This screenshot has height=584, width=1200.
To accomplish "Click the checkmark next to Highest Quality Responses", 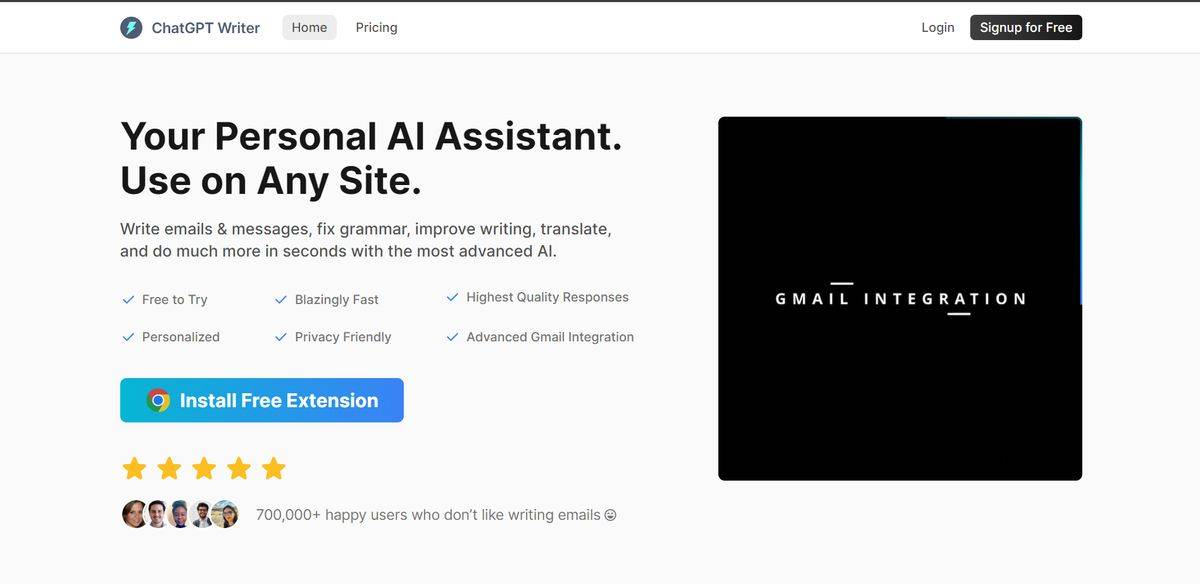I will click(452, 296).
